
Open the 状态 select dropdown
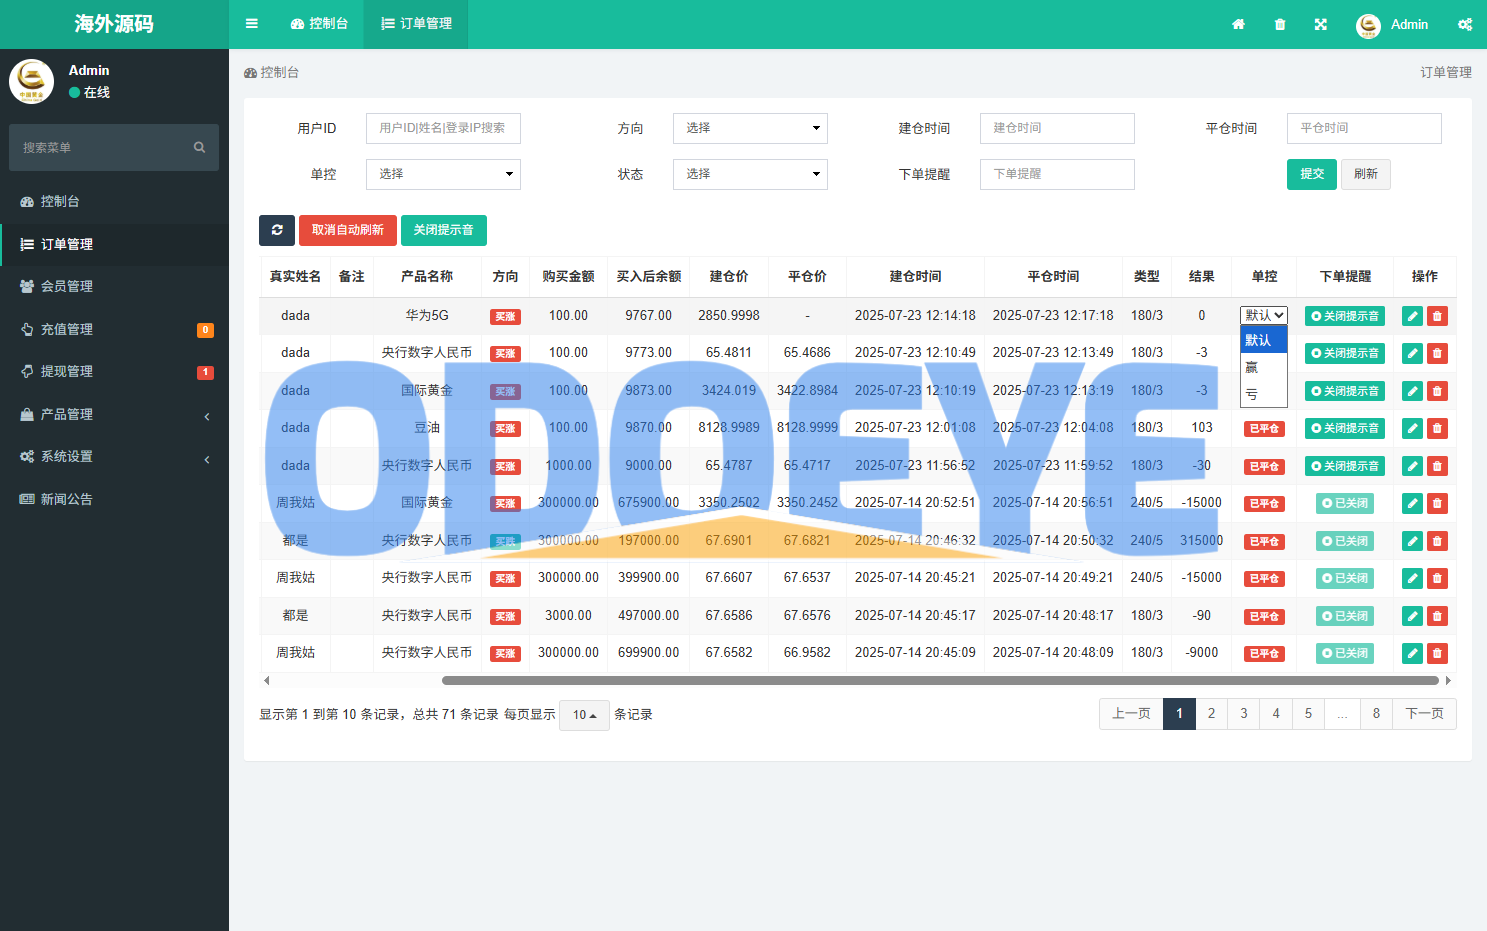[750, 174]
